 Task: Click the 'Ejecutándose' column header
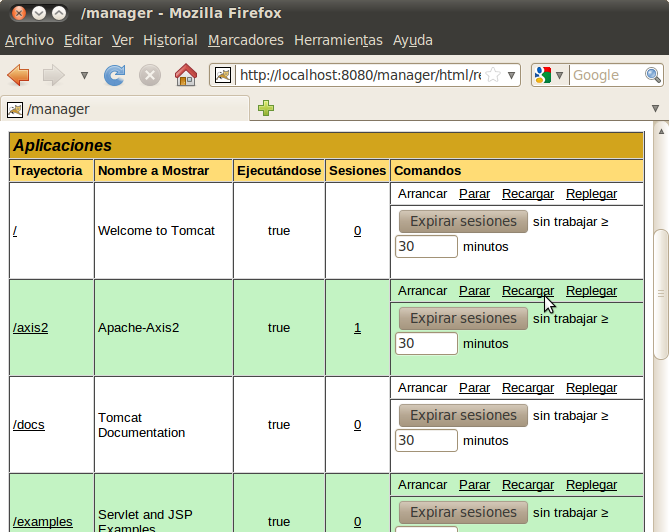tap(279, 171)
